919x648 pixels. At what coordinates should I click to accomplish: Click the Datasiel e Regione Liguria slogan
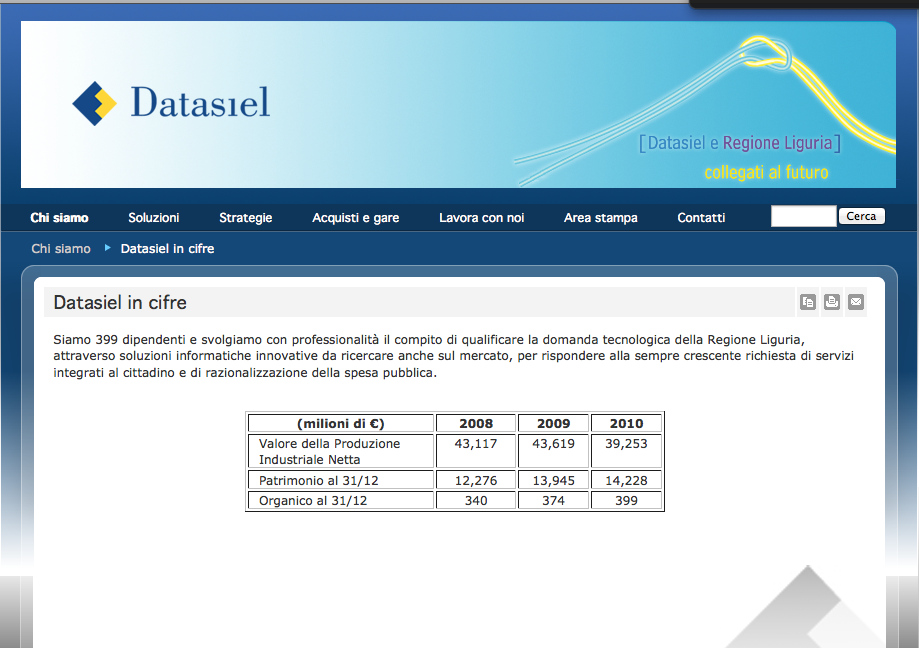(x=740, y=143)
